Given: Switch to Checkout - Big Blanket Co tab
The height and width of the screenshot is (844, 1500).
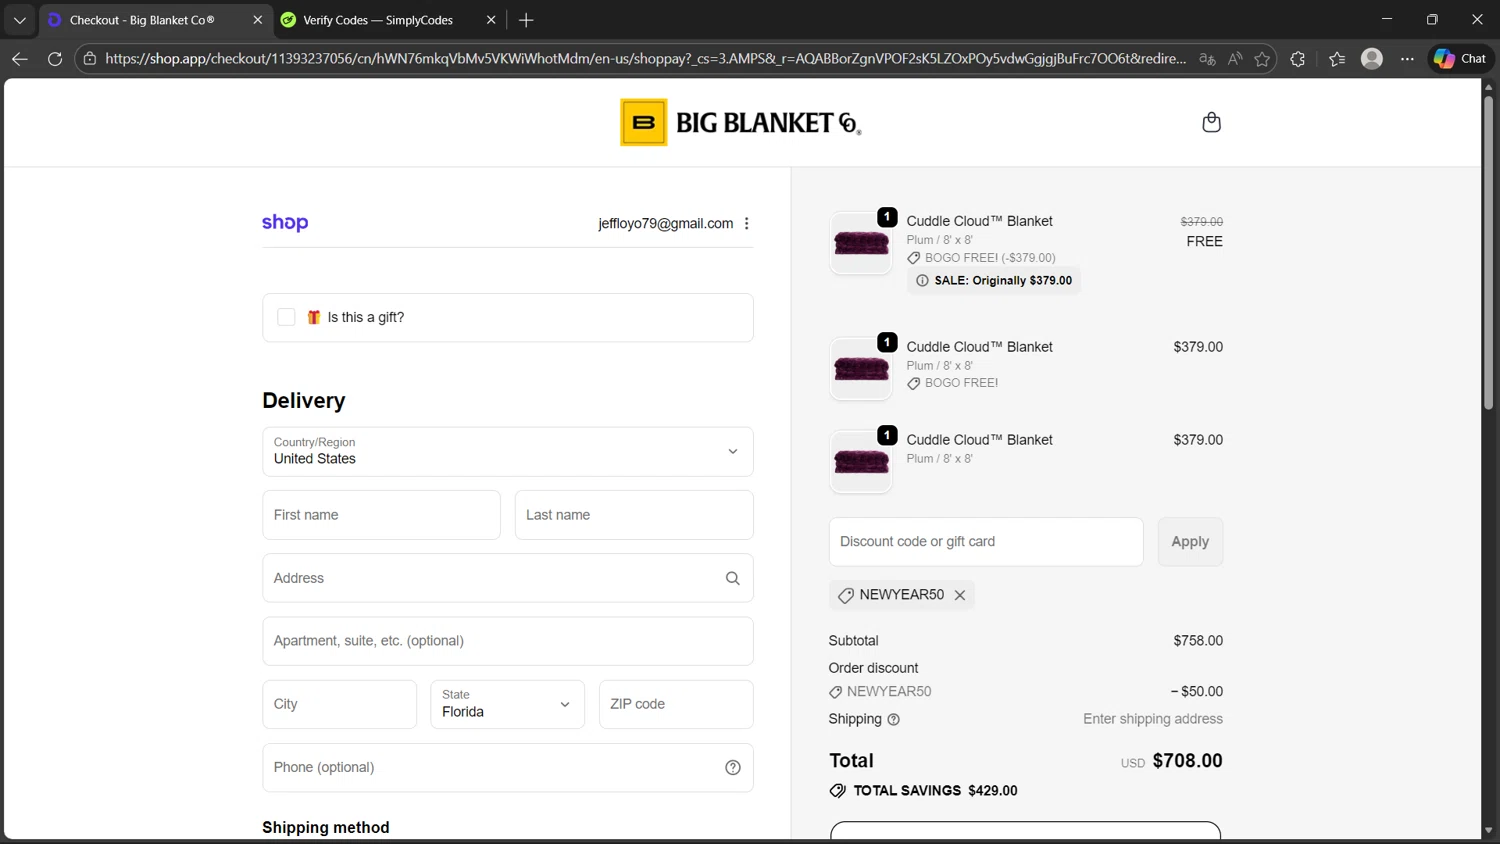Looking at the screenshot, I should pos(155,20).
